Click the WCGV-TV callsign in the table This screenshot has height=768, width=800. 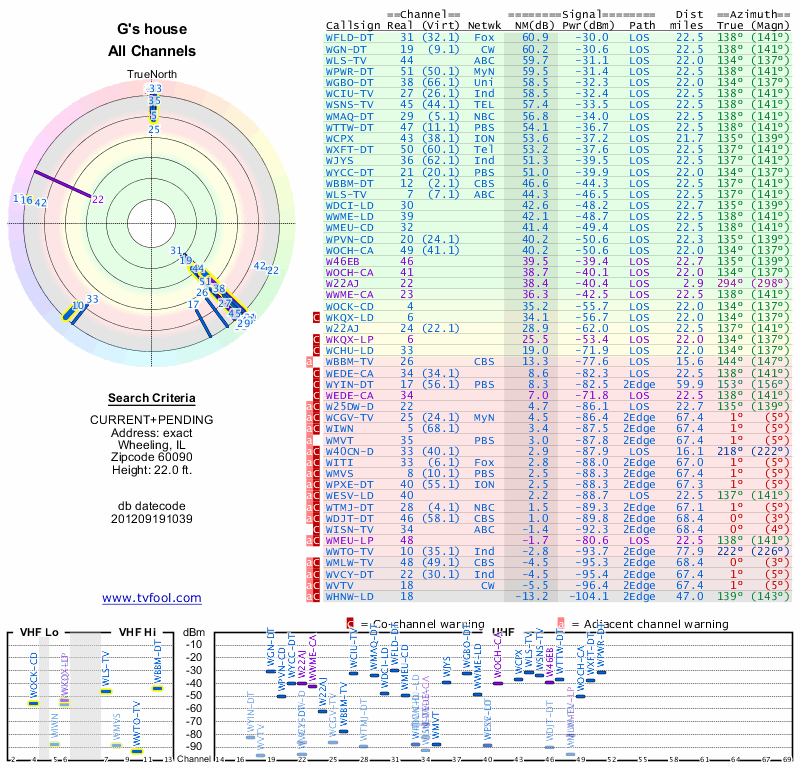point(349,418)
